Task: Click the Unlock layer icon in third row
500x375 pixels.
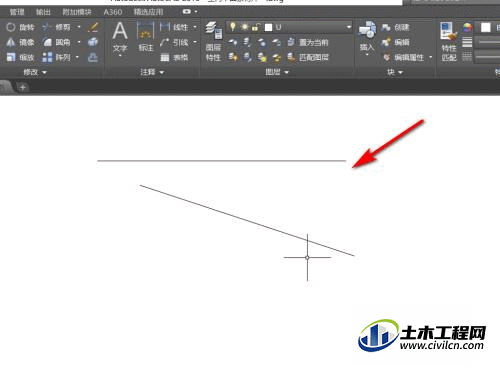Action: pyautogui.click(x=276, y=57)
